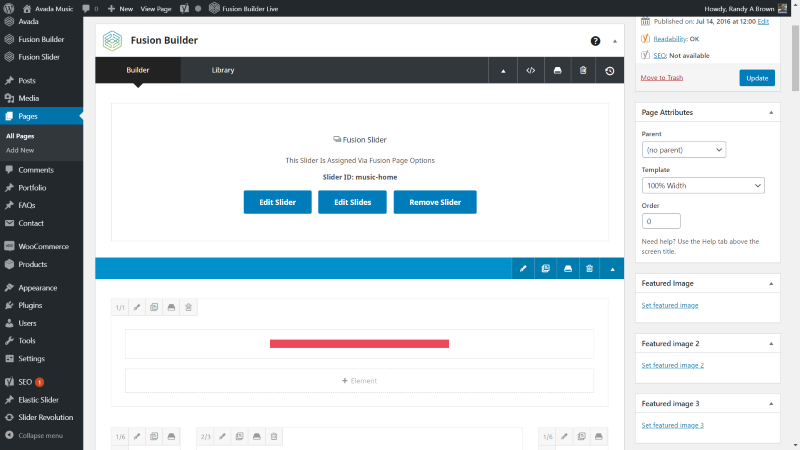The image size is (800, 450).
Task: Select All Pages submenu item
Action: point(20,136)
